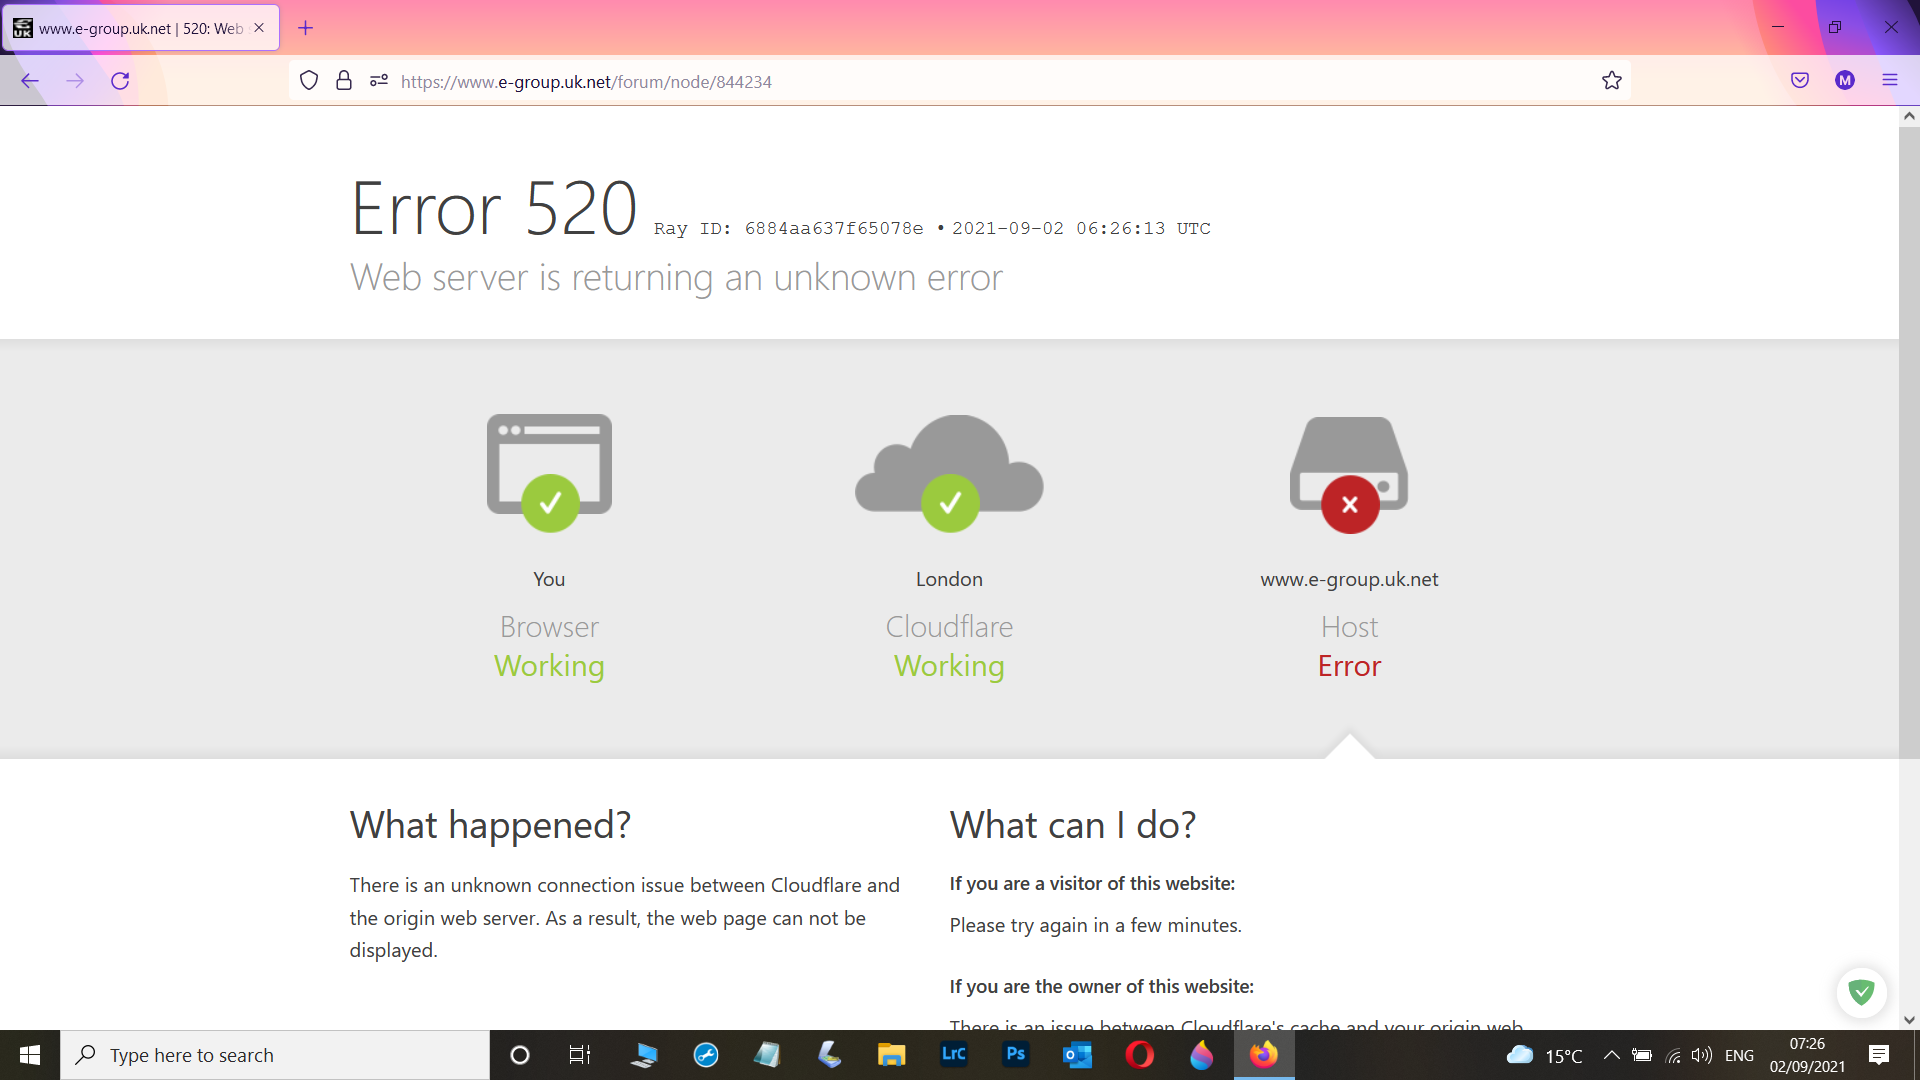Click the site padlock security icon

(x=344, y=81)
